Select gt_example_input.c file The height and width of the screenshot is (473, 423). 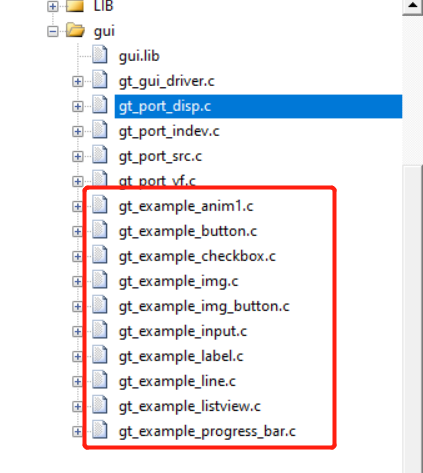tap(183, 332)
